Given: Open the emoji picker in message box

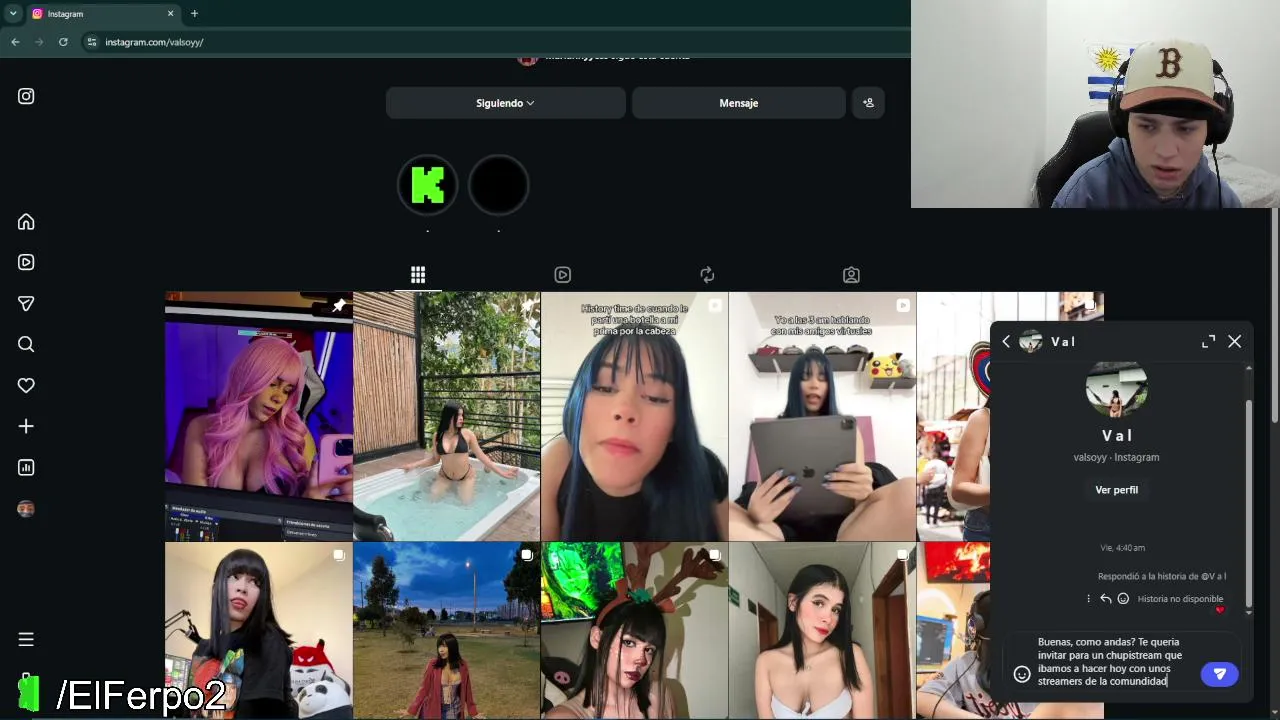Looking at the screenshot, I should coord(1022,674).
